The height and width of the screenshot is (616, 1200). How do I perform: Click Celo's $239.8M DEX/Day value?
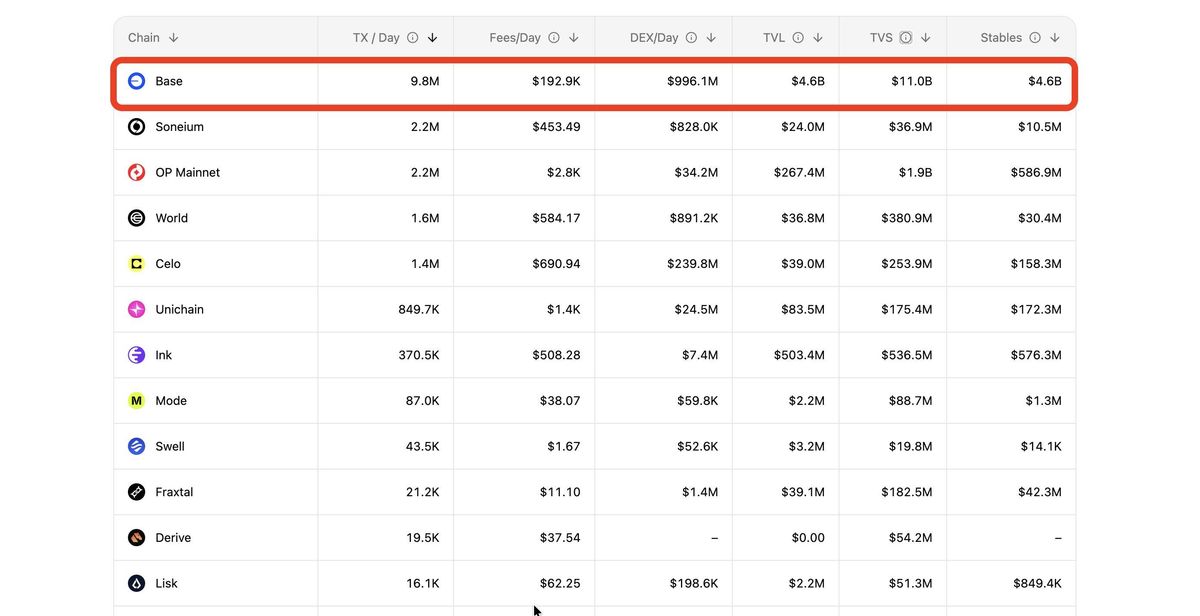pos(693,264)
